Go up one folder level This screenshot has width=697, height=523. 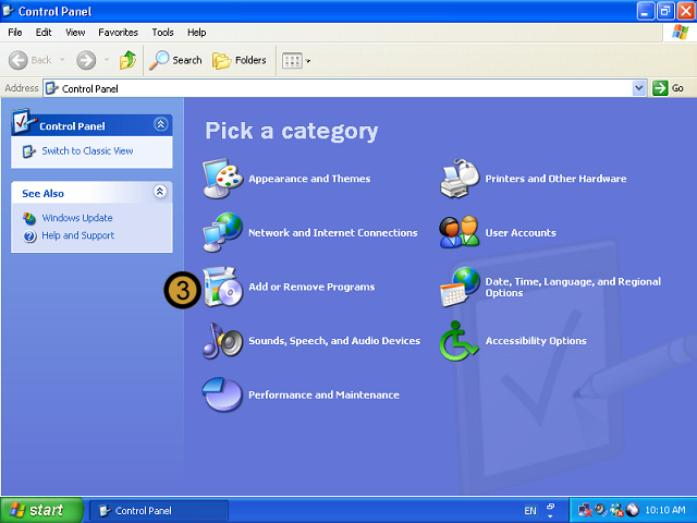[x=128, y=60]
